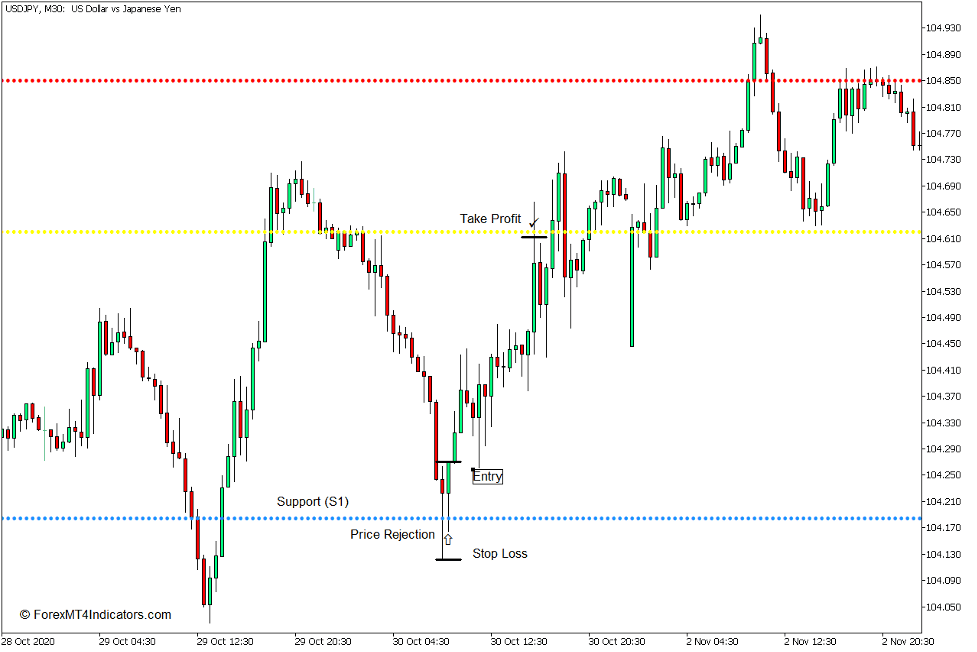Click the black Take Profit level line
This screenshot has height=652, width=977.
[x=532, y=238]
